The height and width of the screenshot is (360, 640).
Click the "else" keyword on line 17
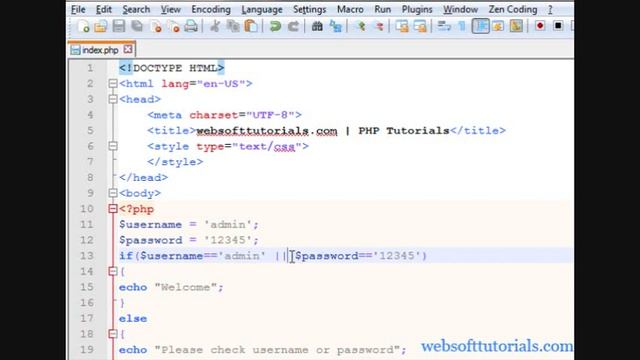click(133, 319)
